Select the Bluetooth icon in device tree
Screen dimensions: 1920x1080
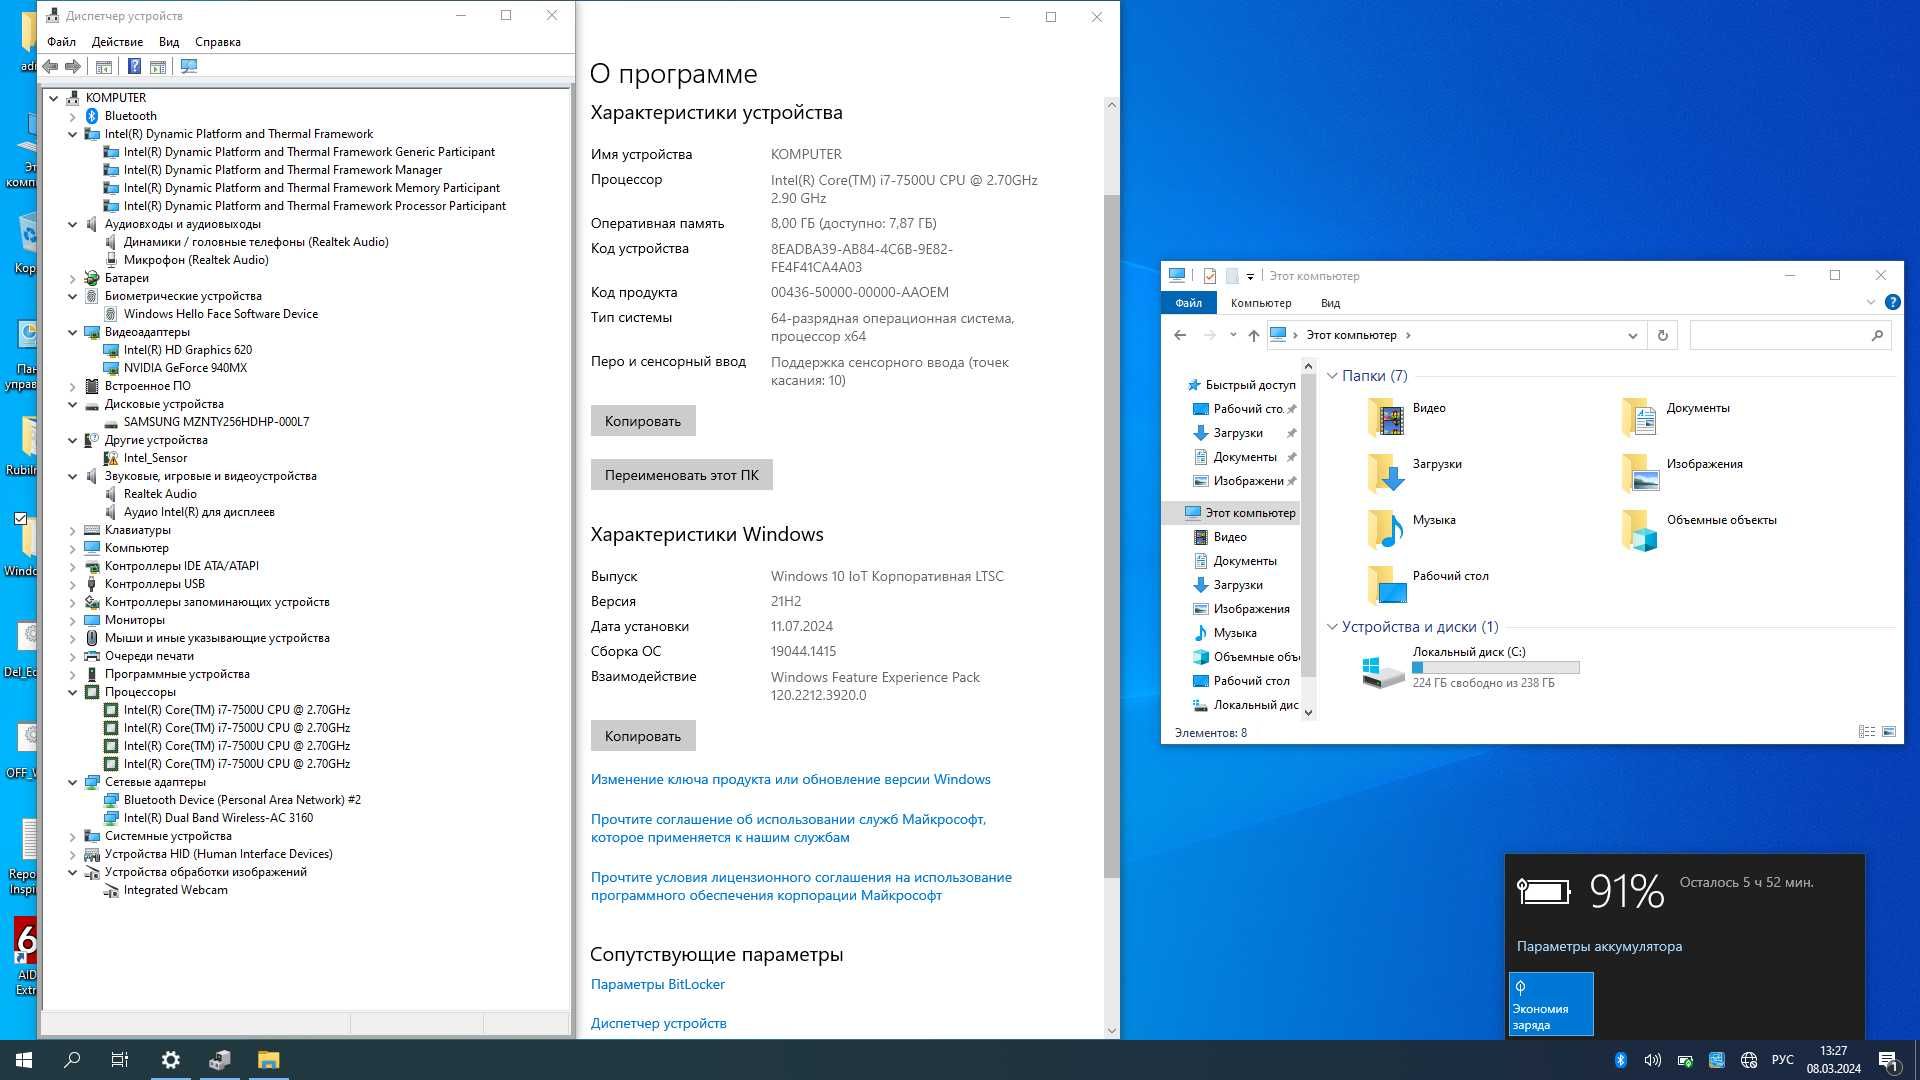92,116
